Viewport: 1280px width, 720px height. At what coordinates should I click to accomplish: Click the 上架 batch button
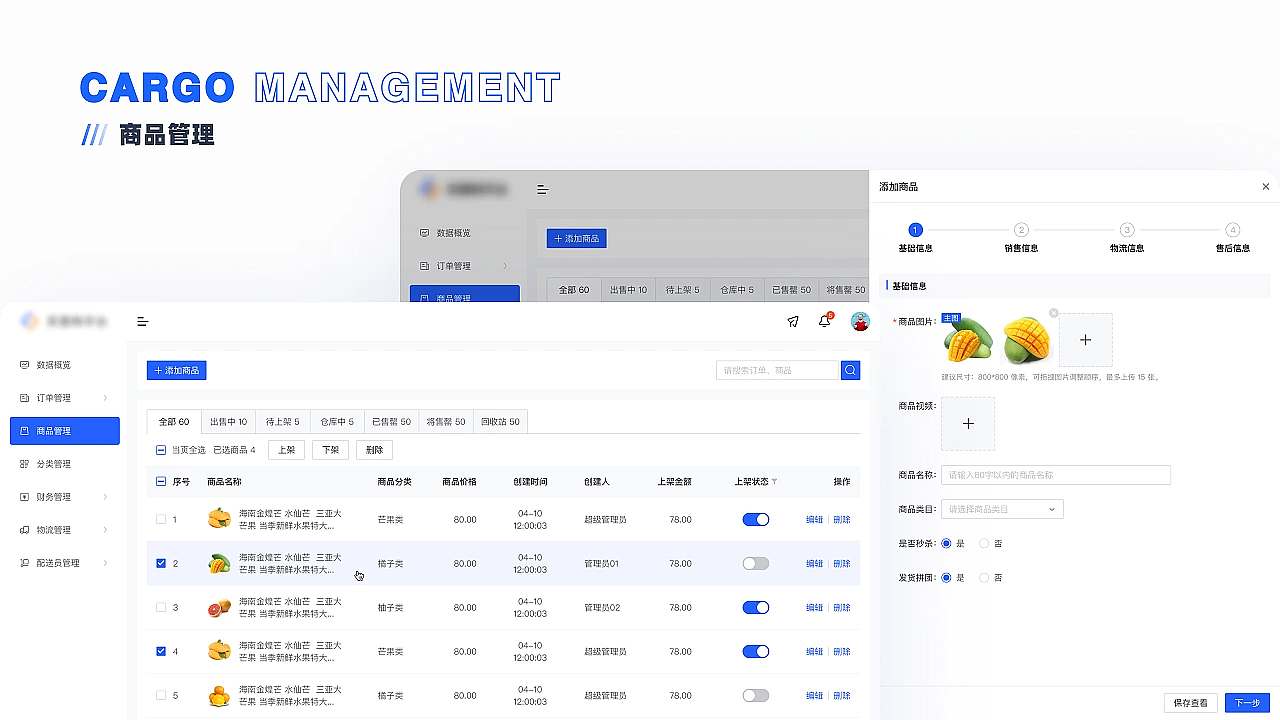(x=286, y=450)
